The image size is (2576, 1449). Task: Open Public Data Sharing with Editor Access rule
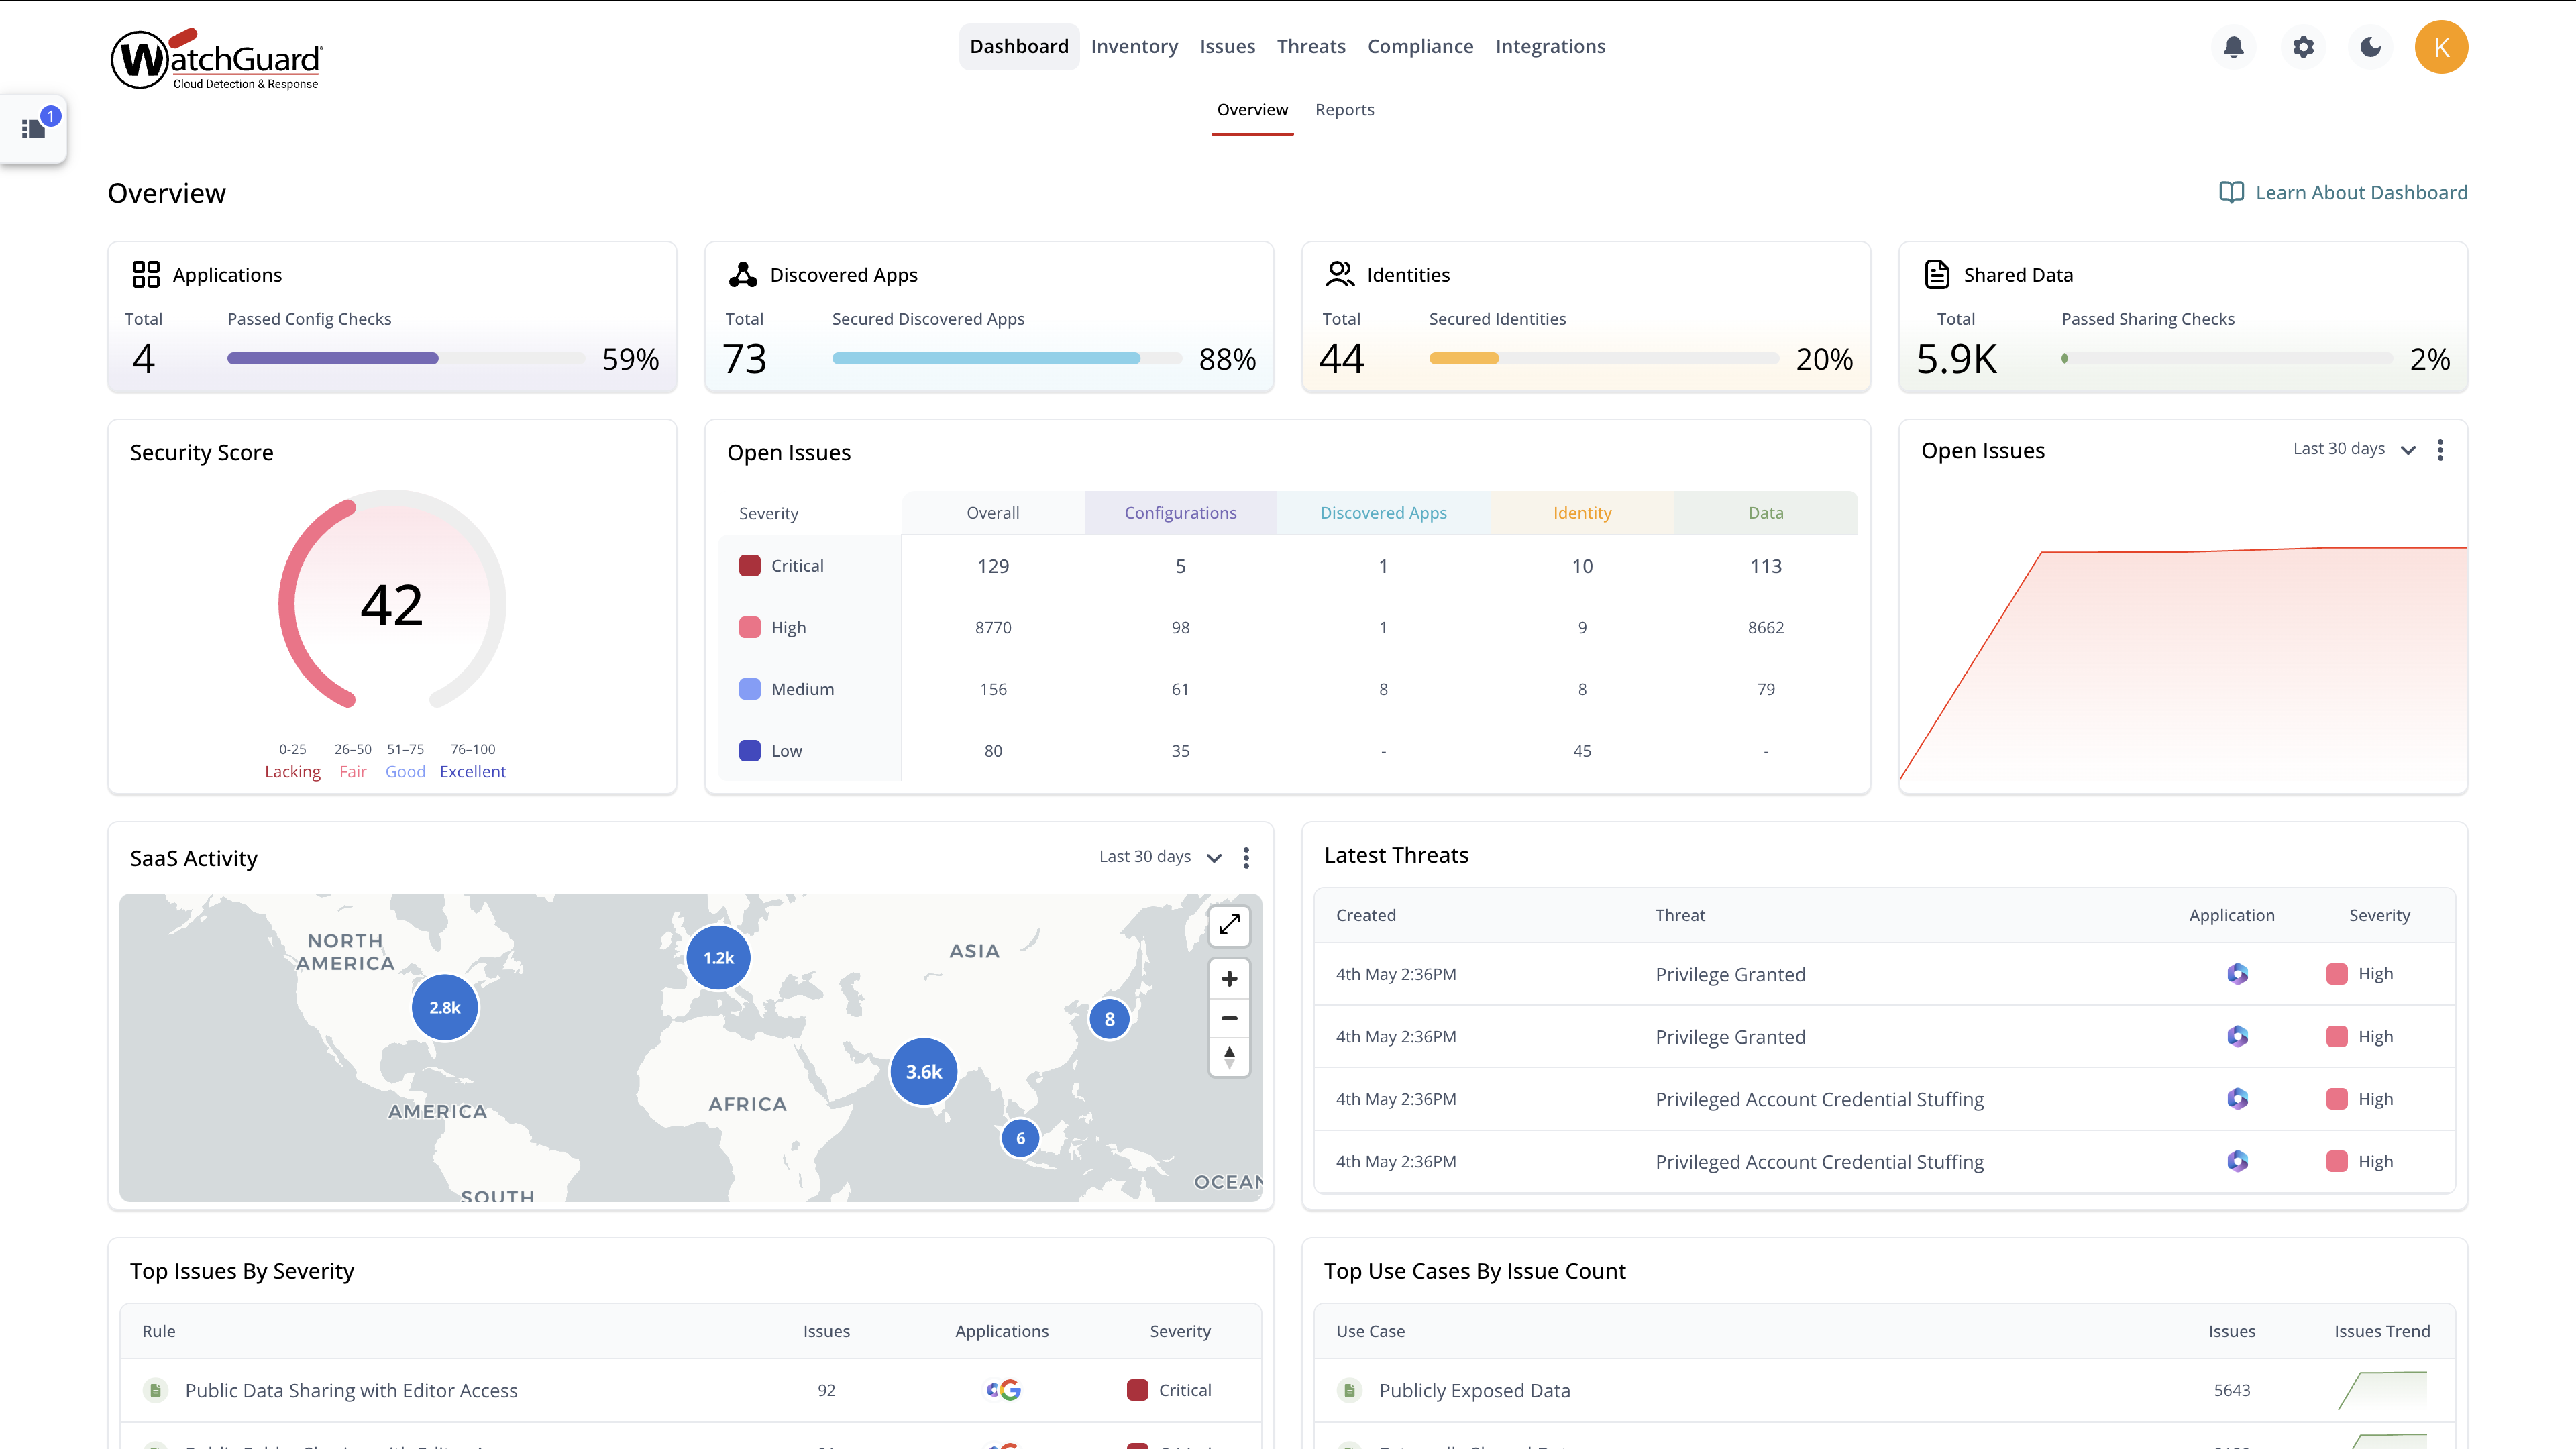690,1390
